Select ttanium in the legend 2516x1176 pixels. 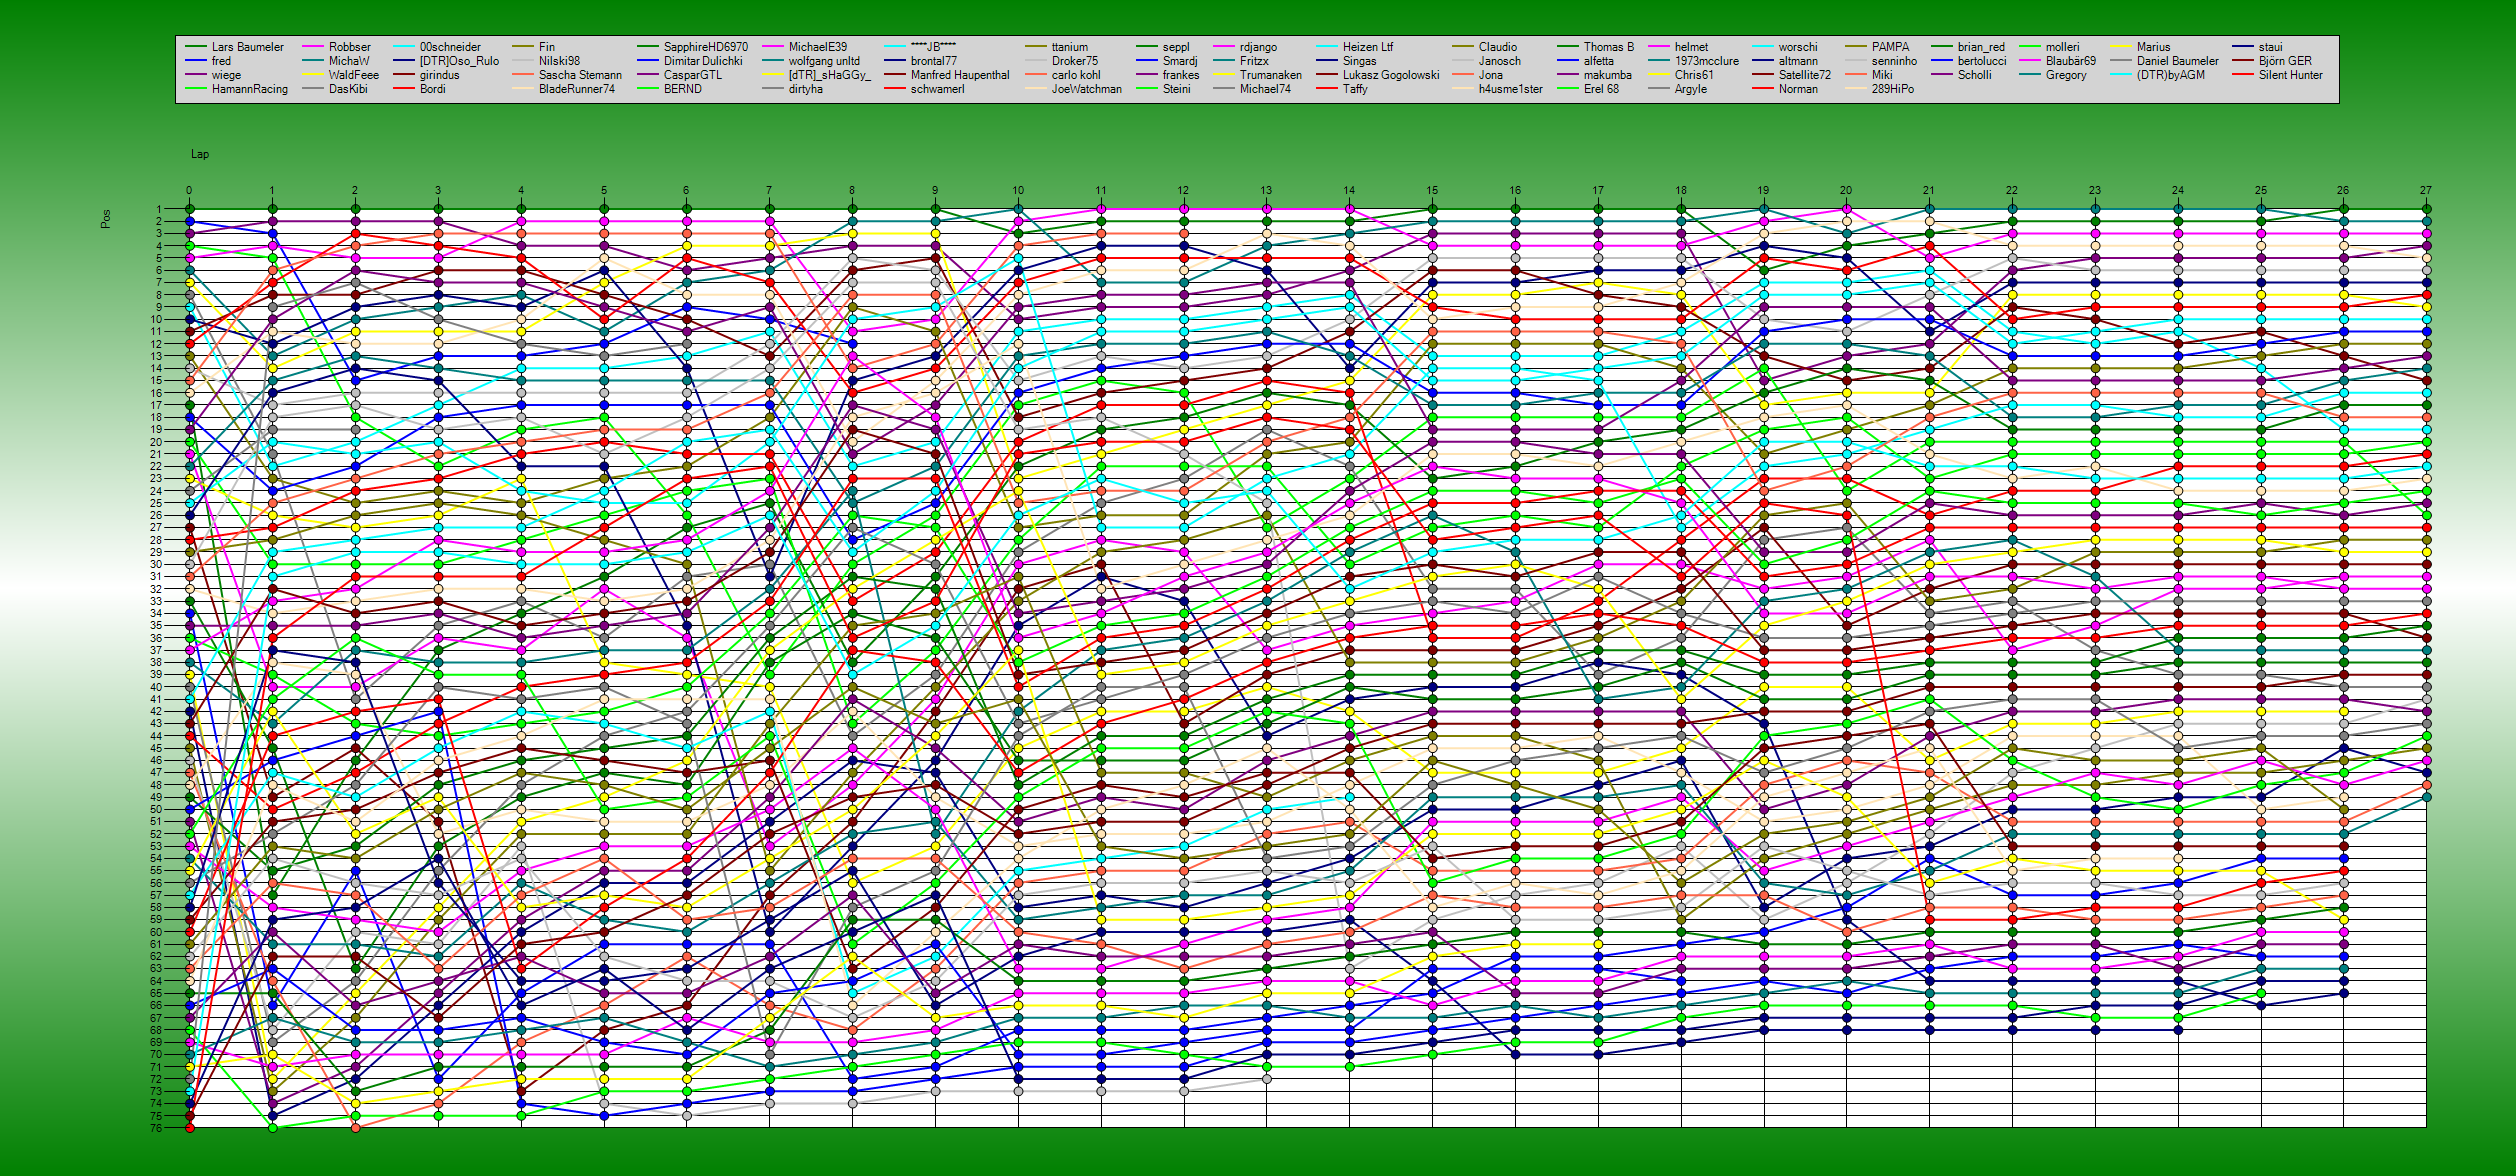coord(1069,47)
